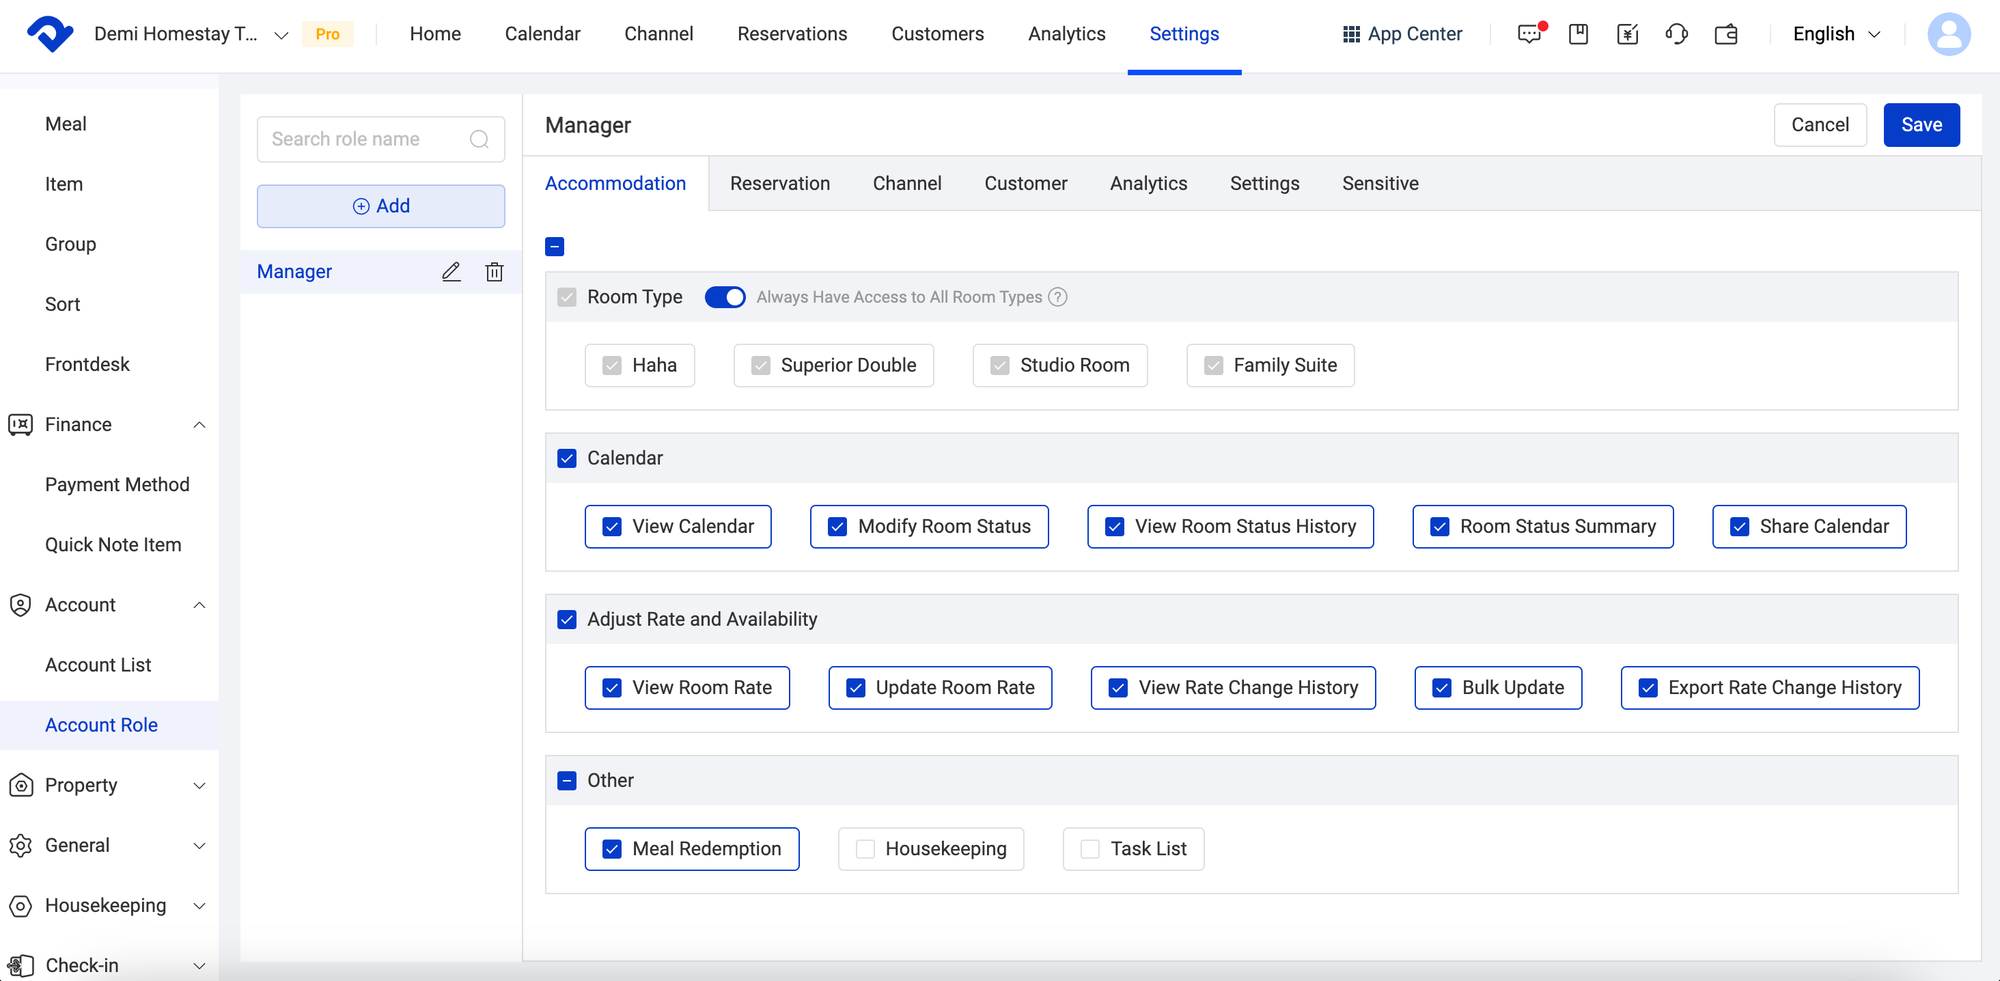The width and height of the screenshot is (2000, 981).
Task: Click the user avatar icon
Action: pos(1949,34)
